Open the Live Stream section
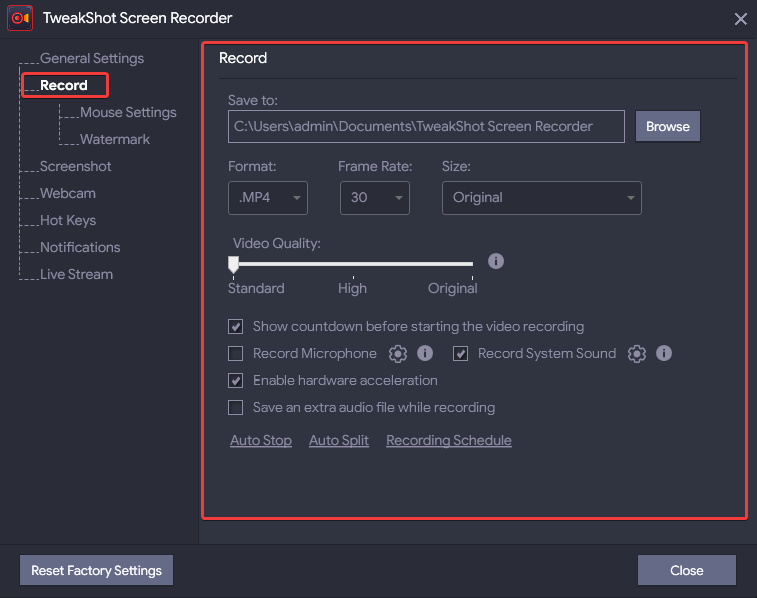The image size is (757, 598). pyautogui.click(x=76, y=275)
